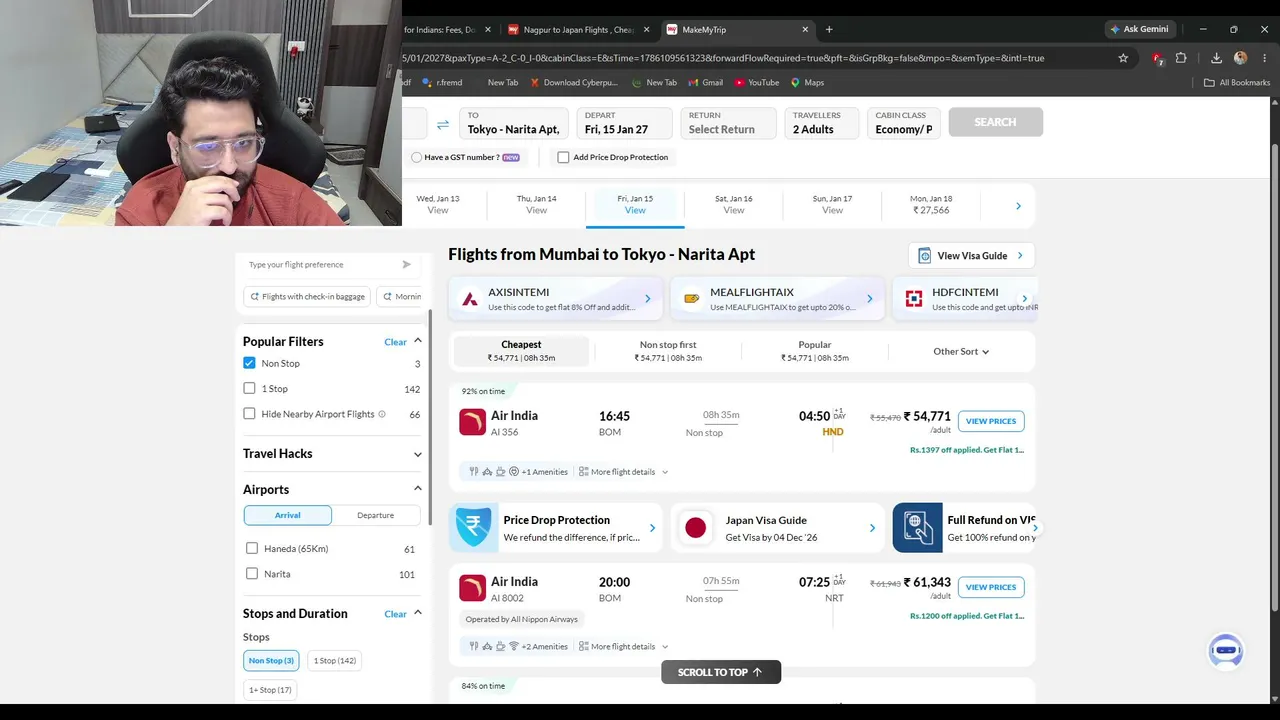The width and height of the screenshot is (1280, 720).
Task: Select the Sat, Jan 16 date tab
Action: 734,204
